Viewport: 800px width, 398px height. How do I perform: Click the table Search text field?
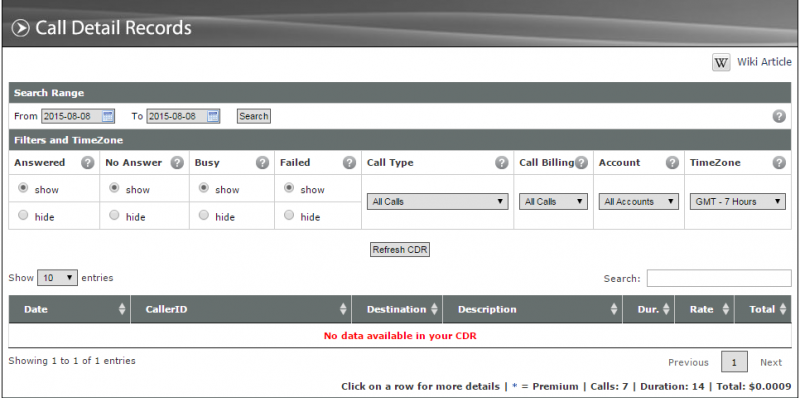(719, 279)
